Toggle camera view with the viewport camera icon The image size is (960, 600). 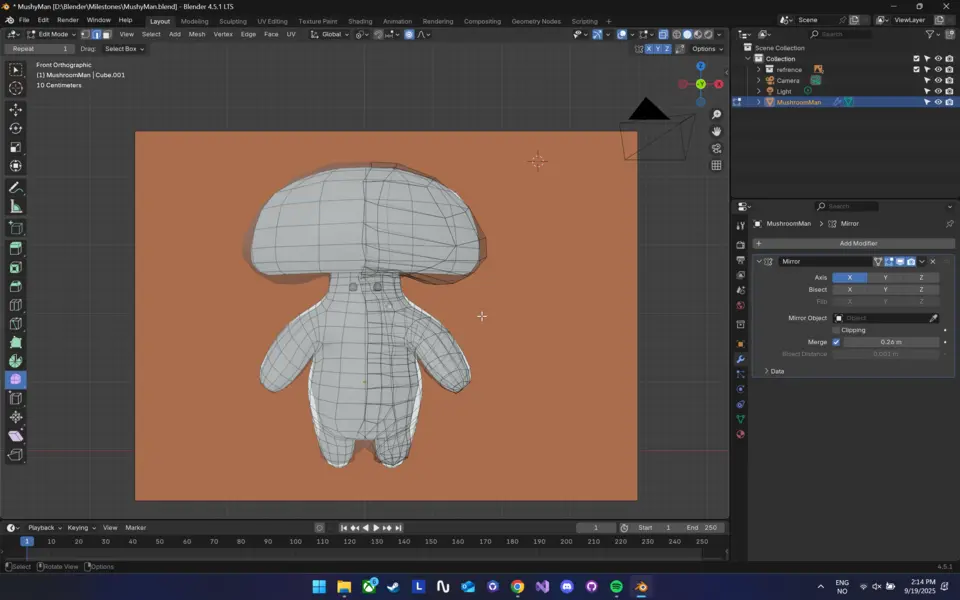(x=716, y=148)
